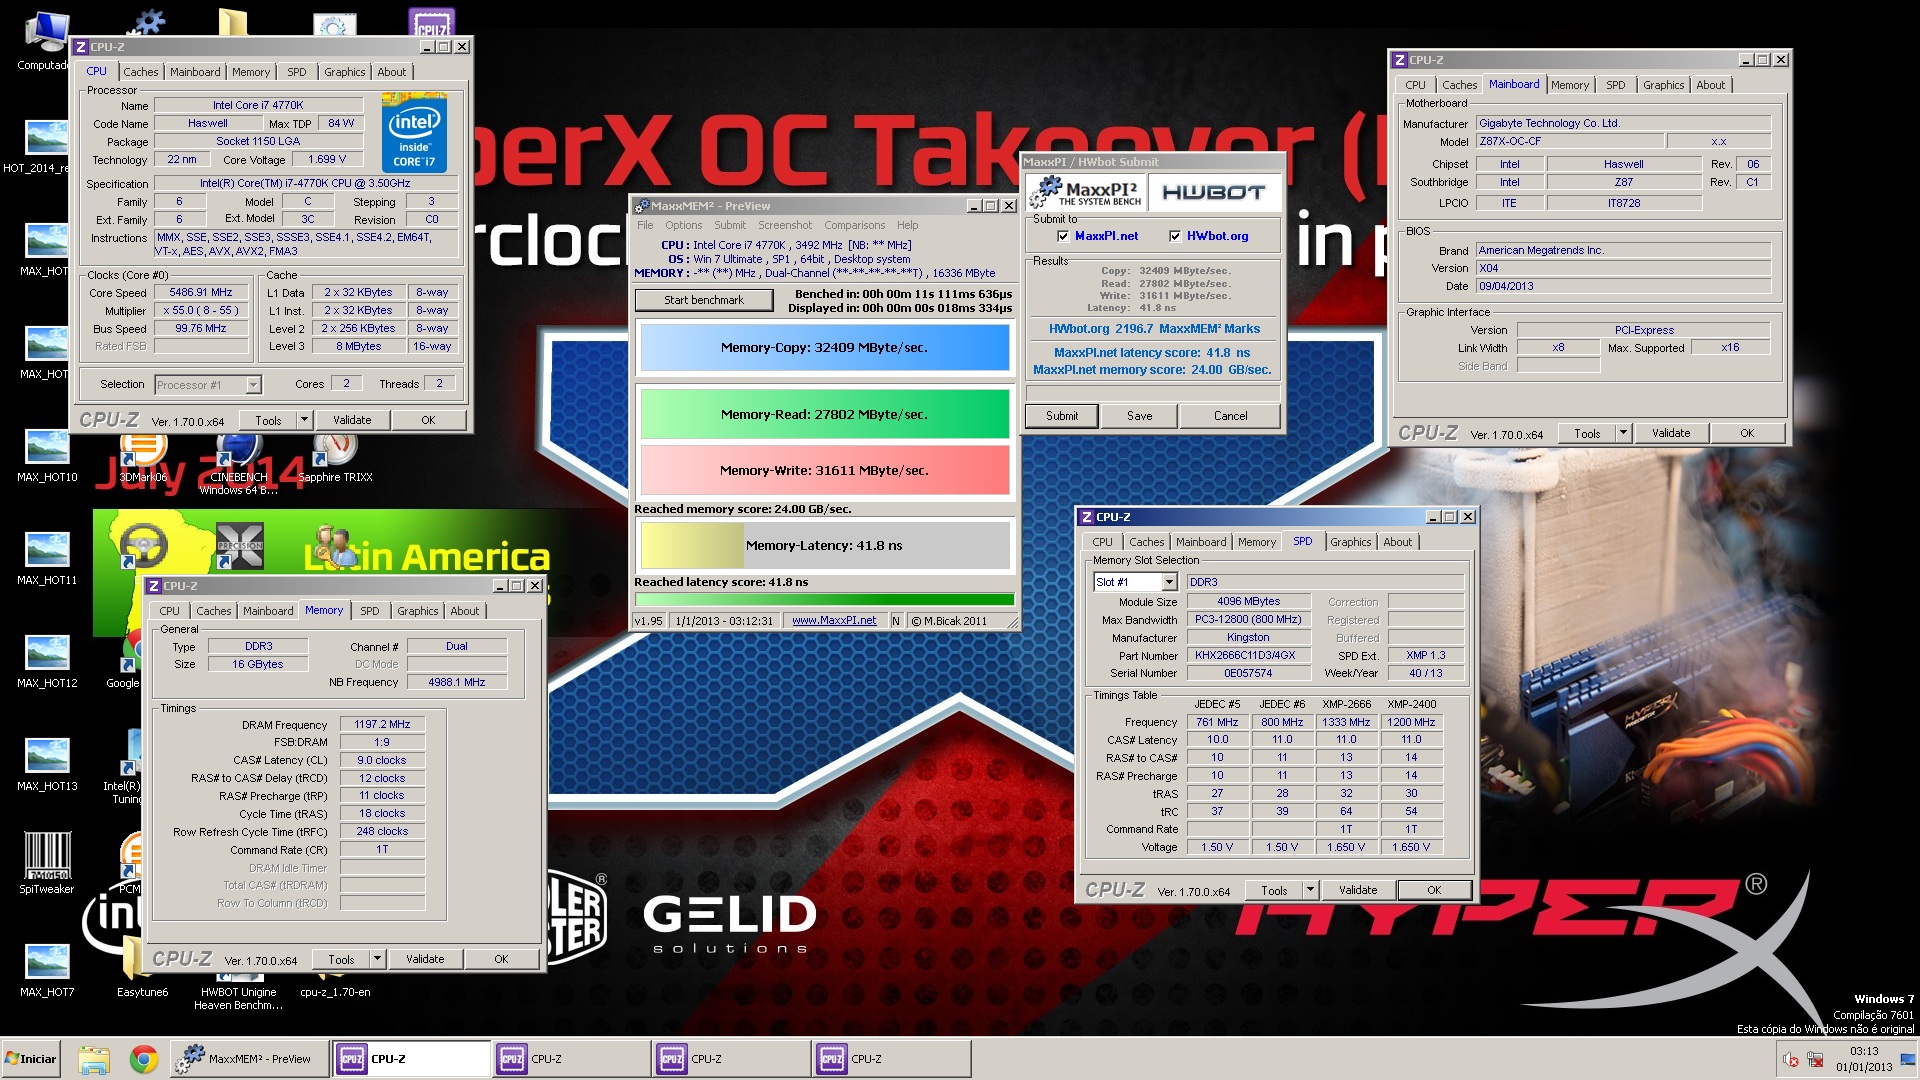Screen dimensions: 1920x1080
Task: Open the Comparisons menu in MaxxMEM²
Action: (x=854, y=225)
